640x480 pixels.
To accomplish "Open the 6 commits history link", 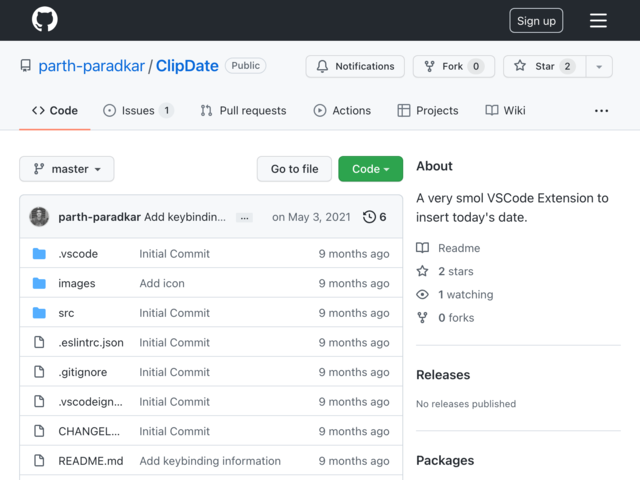I will pos(374,217).
